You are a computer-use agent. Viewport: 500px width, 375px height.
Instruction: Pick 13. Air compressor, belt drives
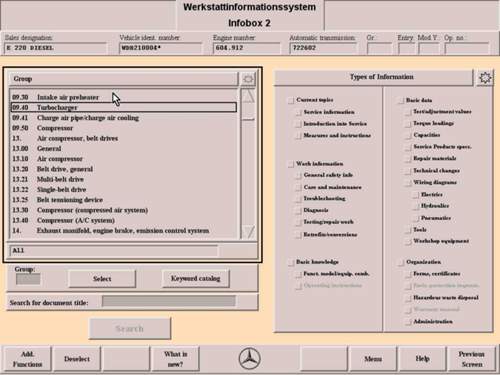[x=124, y=138]
